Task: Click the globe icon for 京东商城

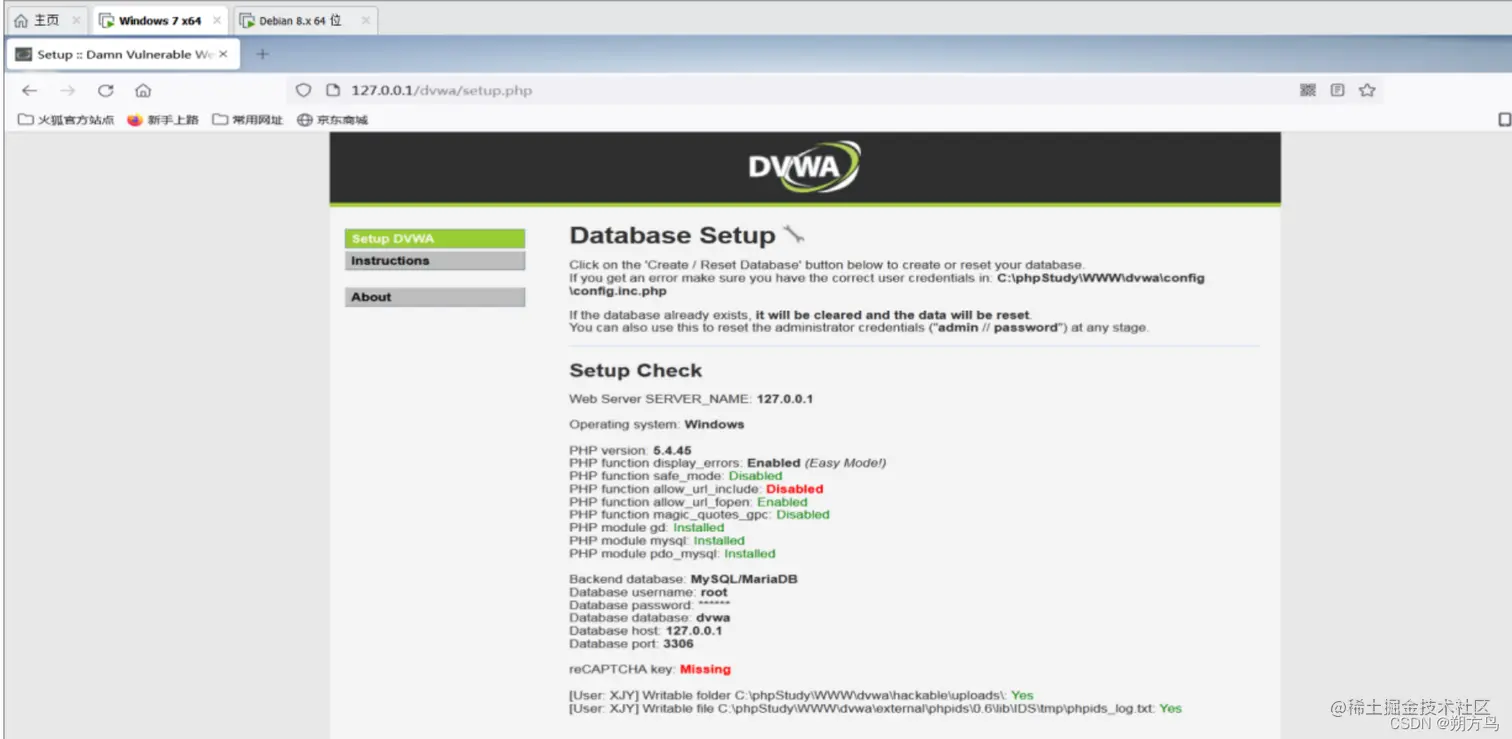Action: (x=305, y=120)
